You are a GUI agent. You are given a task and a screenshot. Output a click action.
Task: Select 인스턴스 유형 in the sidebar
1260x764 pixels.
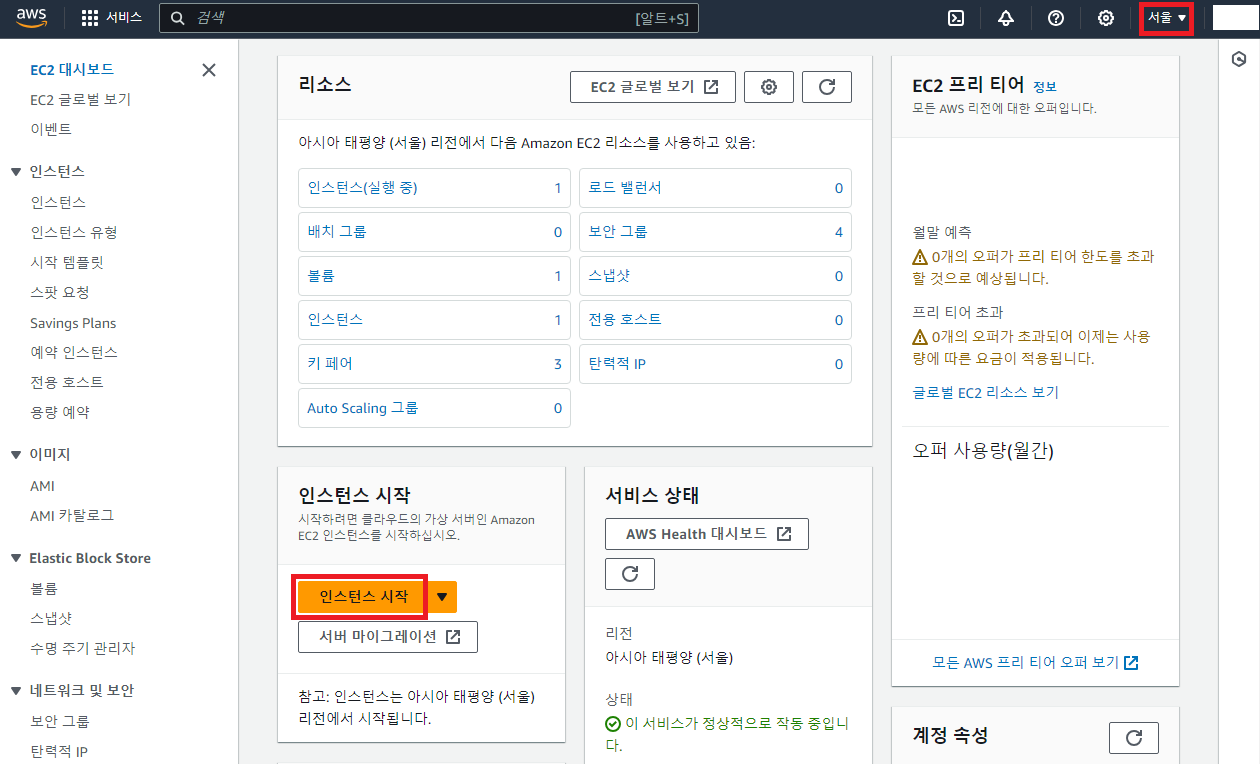(x=74, y=232)
